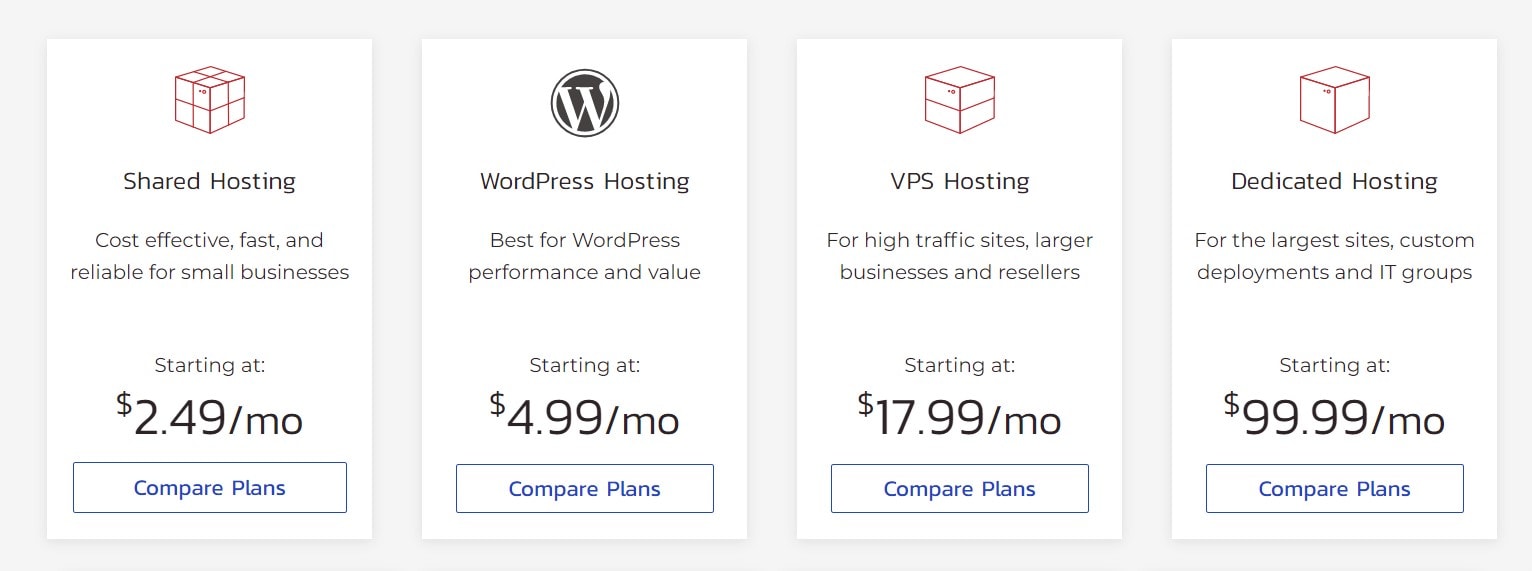
Task: Select the VPS Hosting heading
Action: (x=960, y=181)
